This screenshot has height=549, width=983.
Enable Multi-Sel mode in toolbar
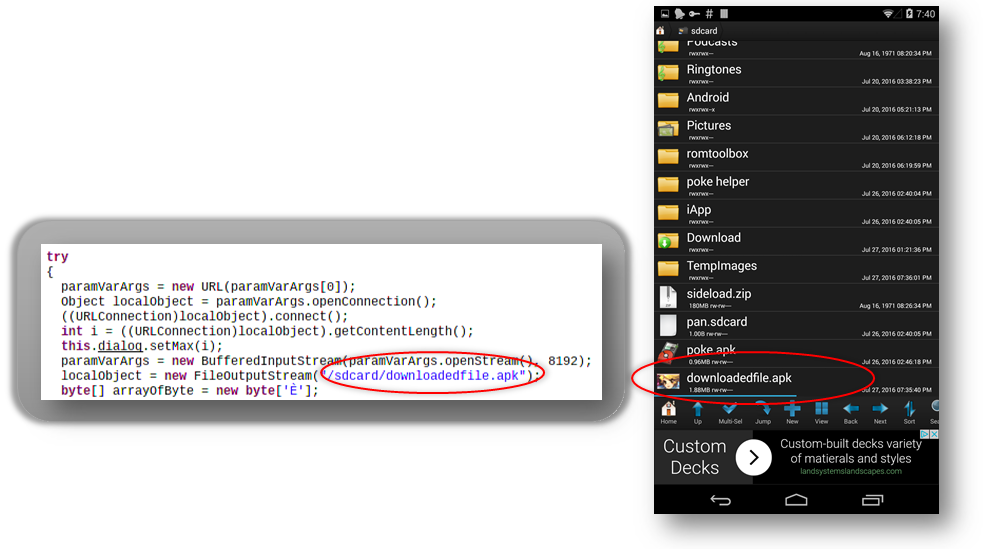[730, 412]
